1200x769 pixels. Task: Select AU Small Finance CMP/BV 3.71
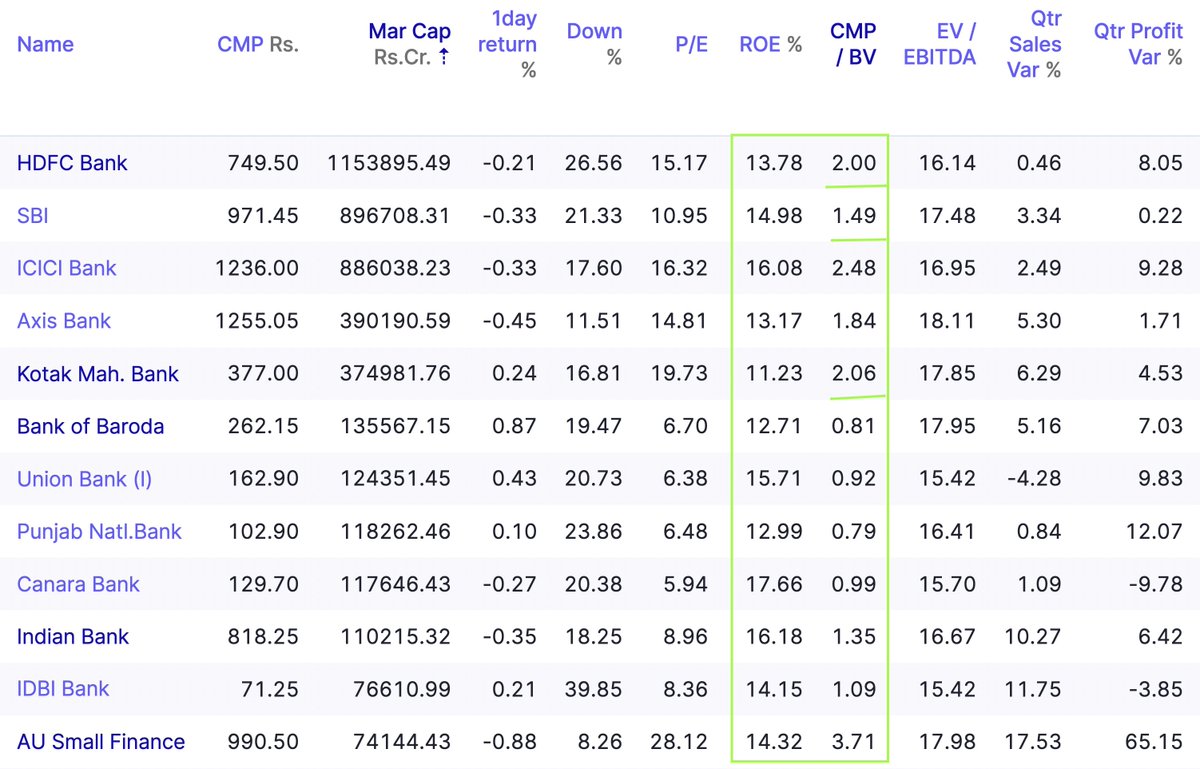pos(854,742)
